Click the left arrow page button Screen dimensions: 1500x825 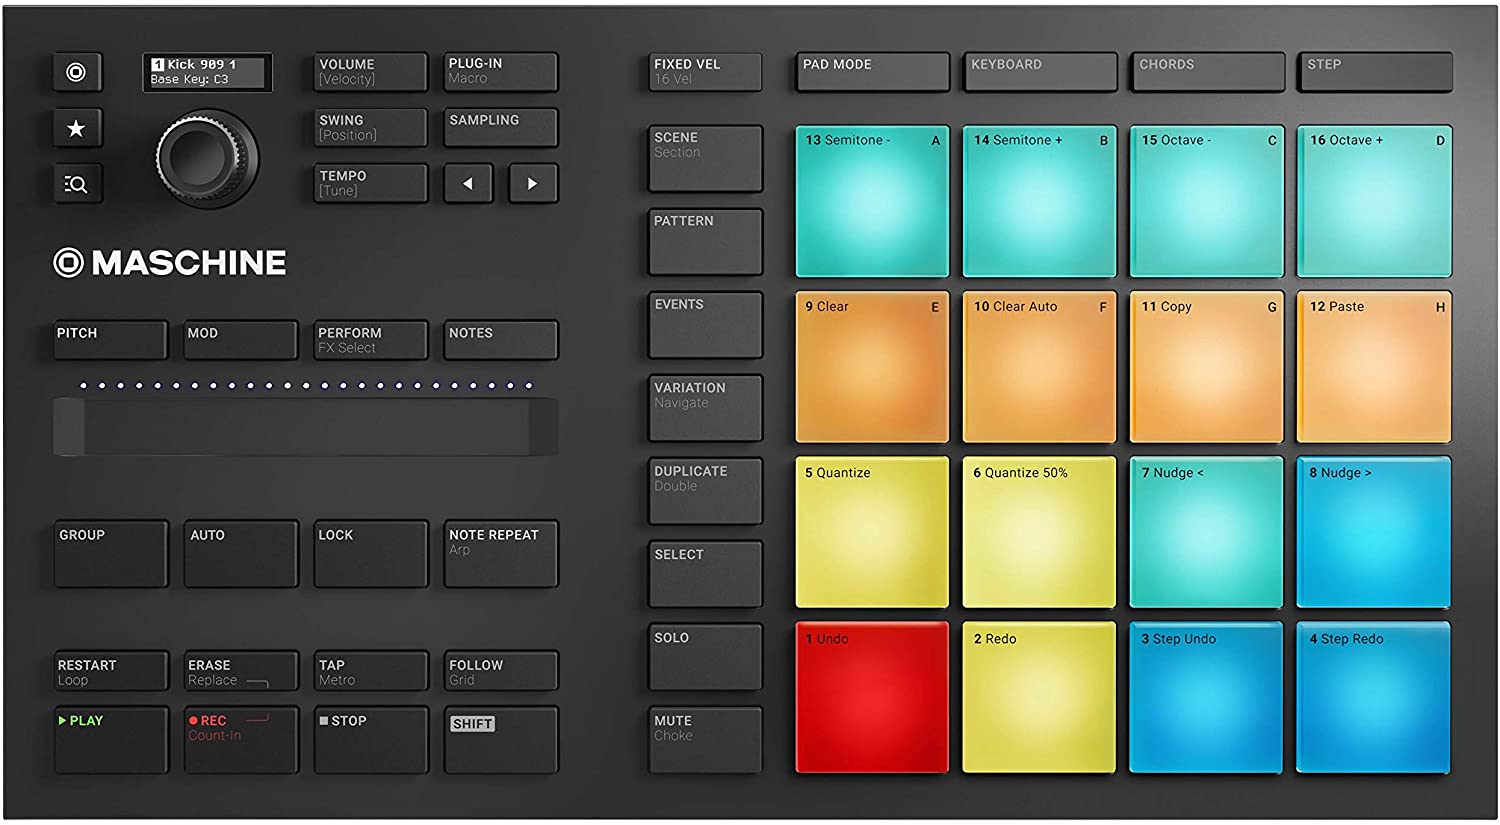(467, 184)
